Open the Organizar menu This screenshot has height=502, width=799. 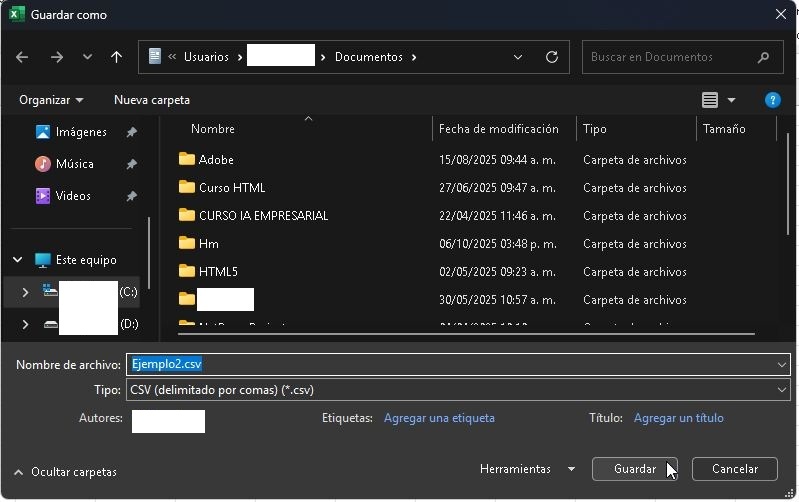point(51,100)
